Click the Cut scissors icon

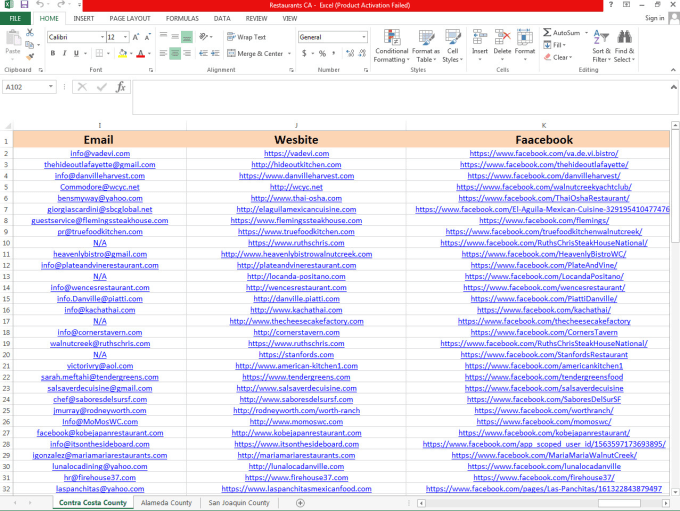[30, 33]
